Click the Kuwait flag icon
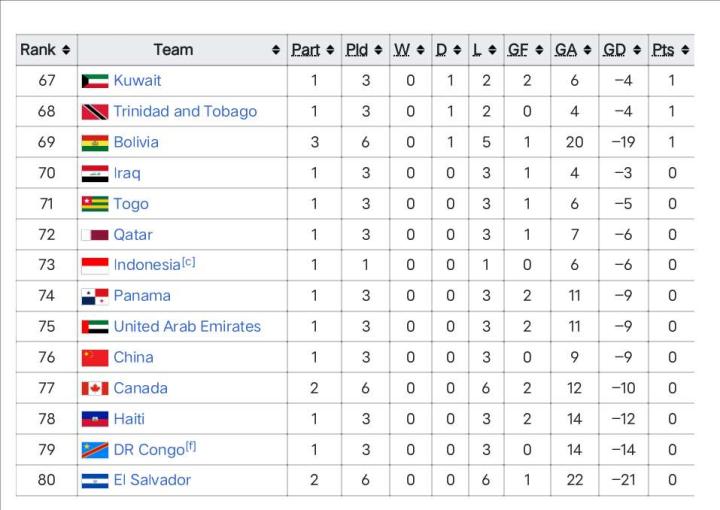 95,81
